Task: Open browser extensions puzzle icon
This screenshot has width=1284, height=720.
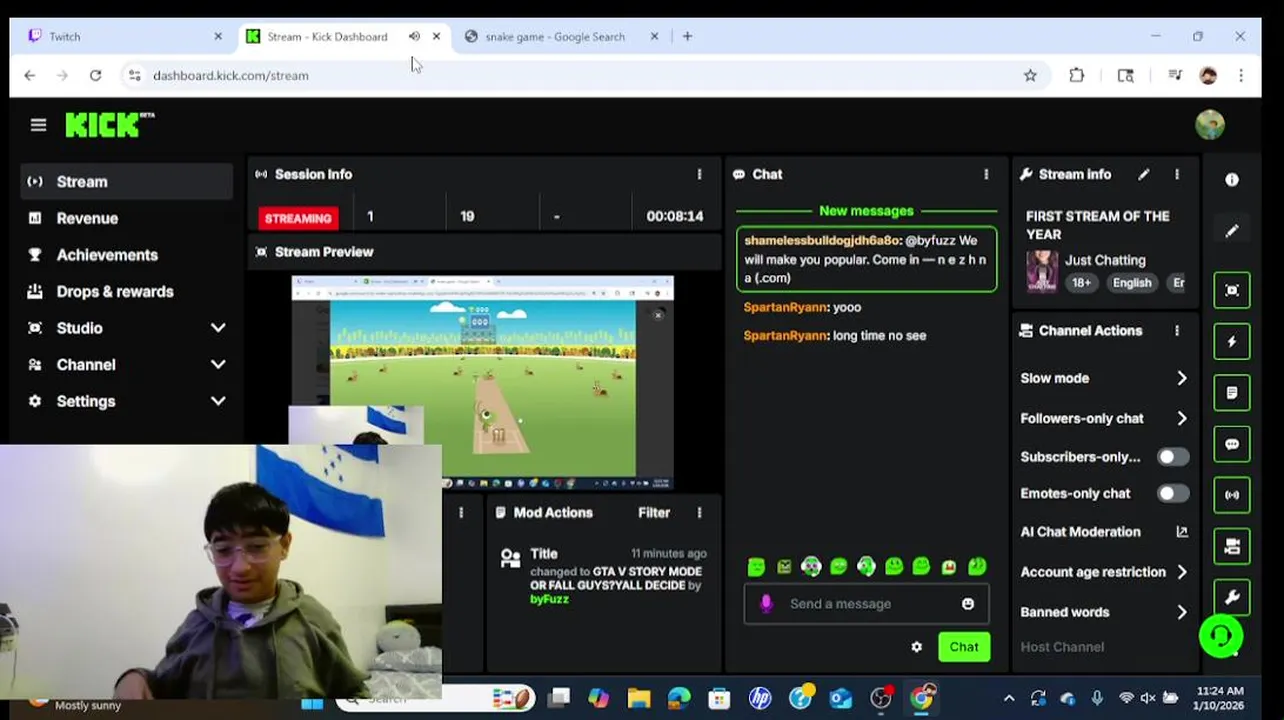Action: 1077,75
